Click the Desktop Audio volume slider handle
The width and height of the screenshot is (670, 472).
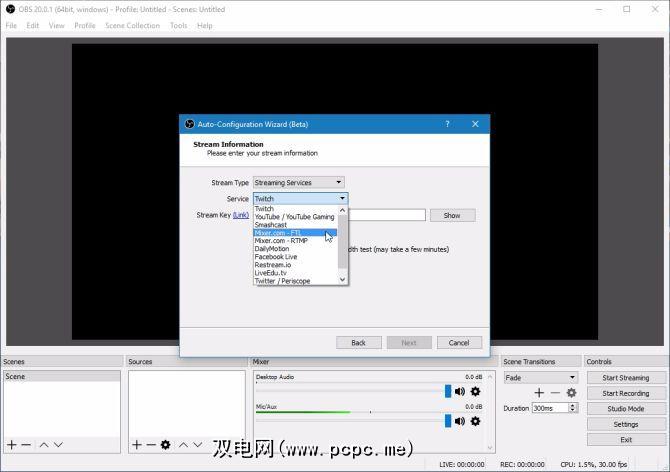tap(447, 391)
